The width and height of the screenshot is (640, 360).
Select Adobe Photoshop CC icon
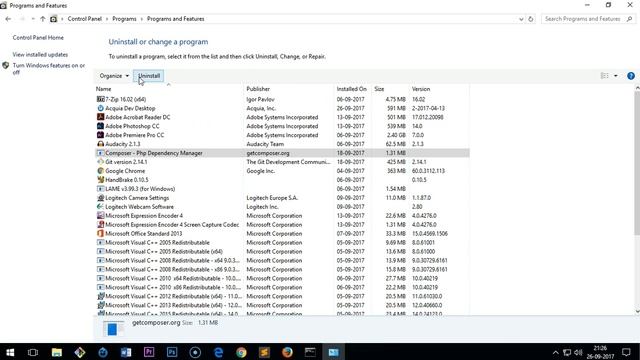[x=100, y=126]
